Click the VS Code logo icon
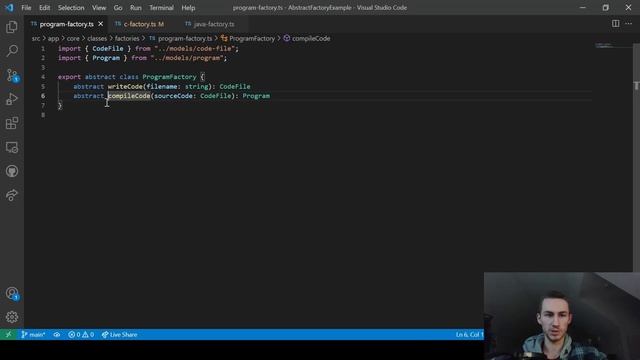 9,8
